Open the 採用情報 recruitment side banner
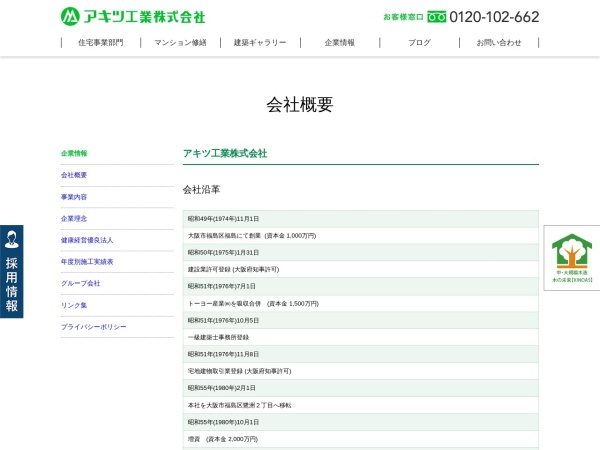The image size is (600, 450). tap(11, 272)
